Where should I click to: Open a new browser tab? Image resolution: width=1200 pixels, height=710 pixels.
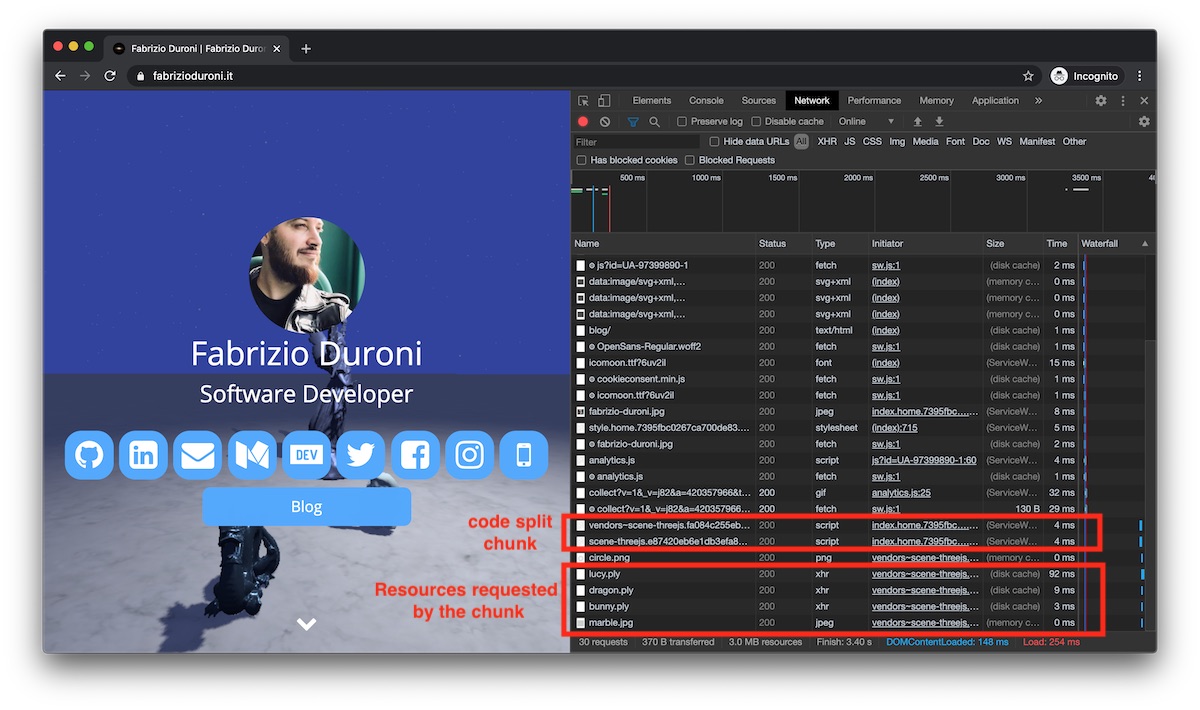pos(306,48)
